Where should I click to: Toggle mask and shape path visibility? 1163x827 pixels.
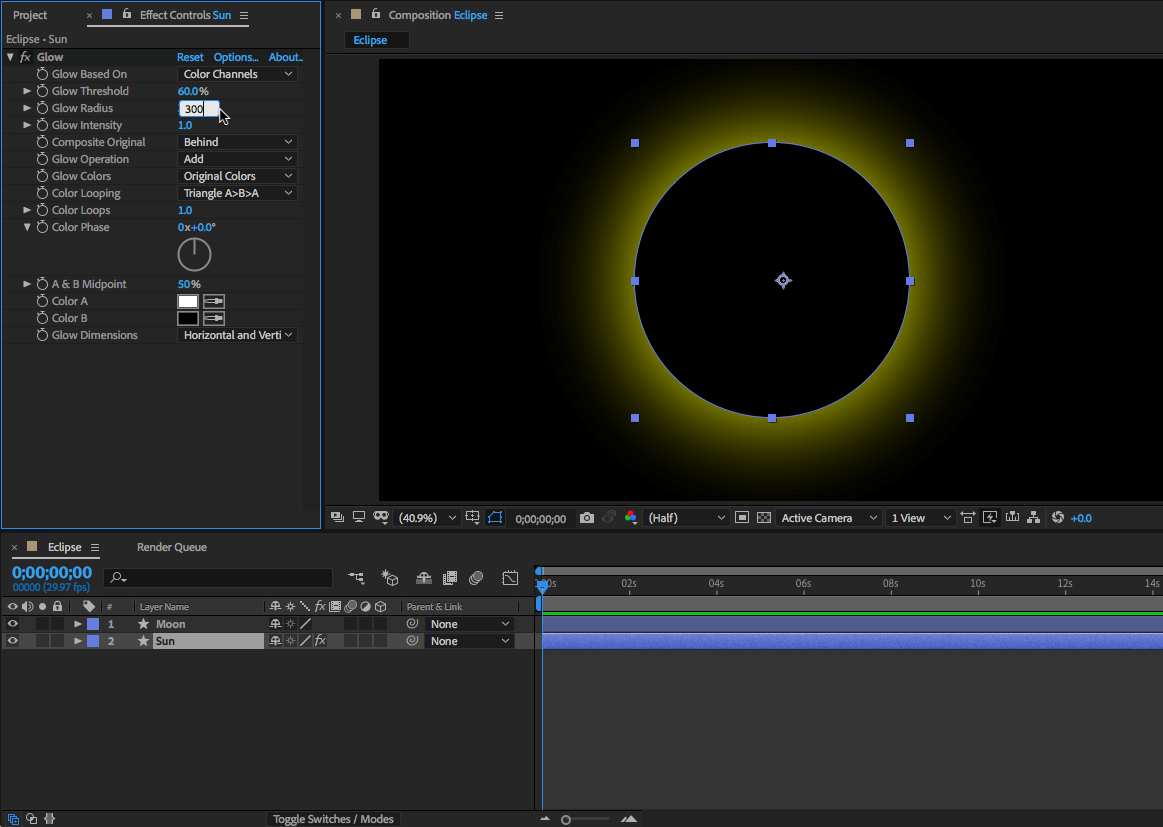tap(495, 518)
